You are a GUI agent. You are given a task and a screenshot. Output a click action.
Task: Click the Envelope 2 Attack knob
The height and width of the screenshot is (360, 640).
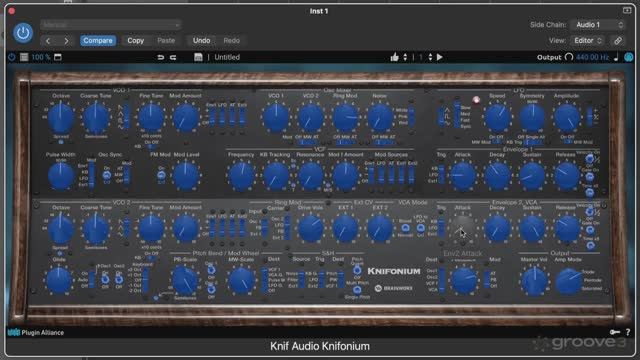click(462, 228)
